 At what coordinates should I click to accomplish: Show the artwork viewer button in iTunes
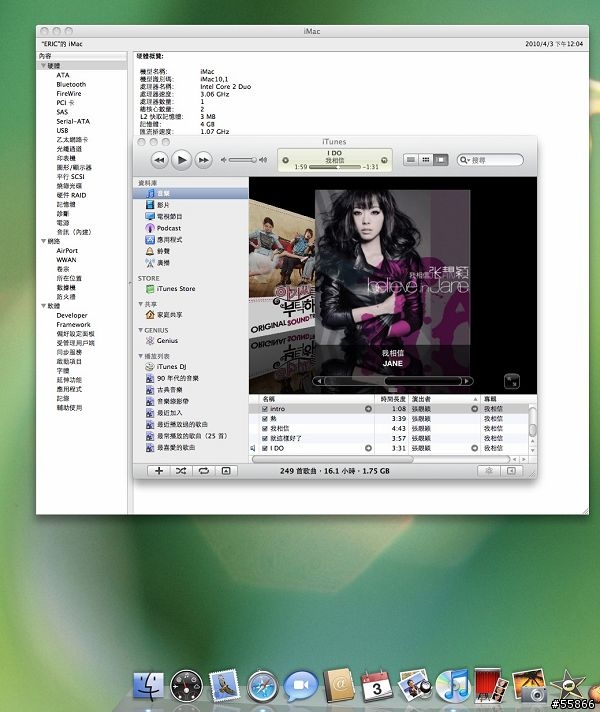[226, 471]
